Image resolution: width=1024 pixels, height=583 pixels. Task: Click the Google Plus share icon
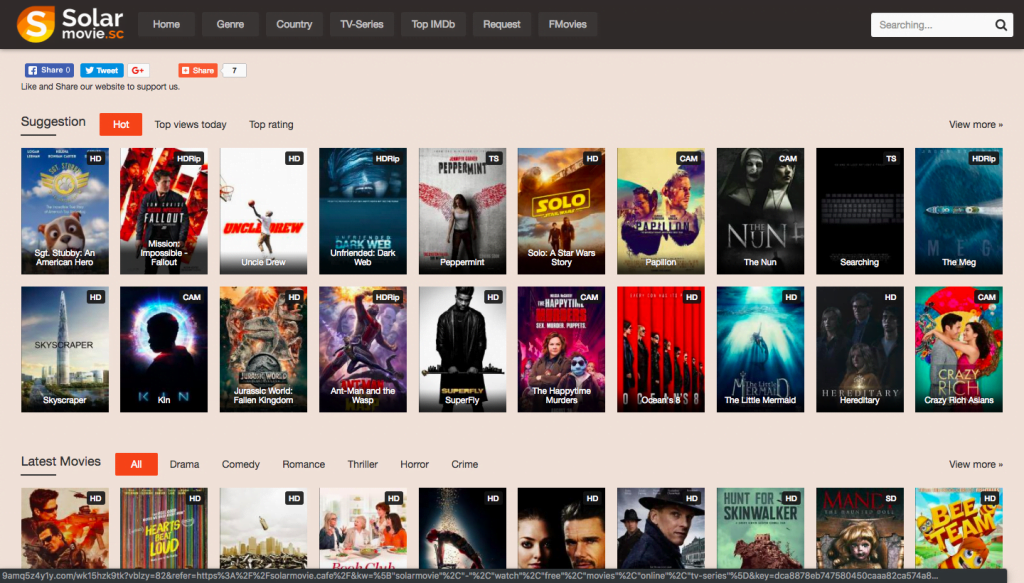tap(138, 70)
